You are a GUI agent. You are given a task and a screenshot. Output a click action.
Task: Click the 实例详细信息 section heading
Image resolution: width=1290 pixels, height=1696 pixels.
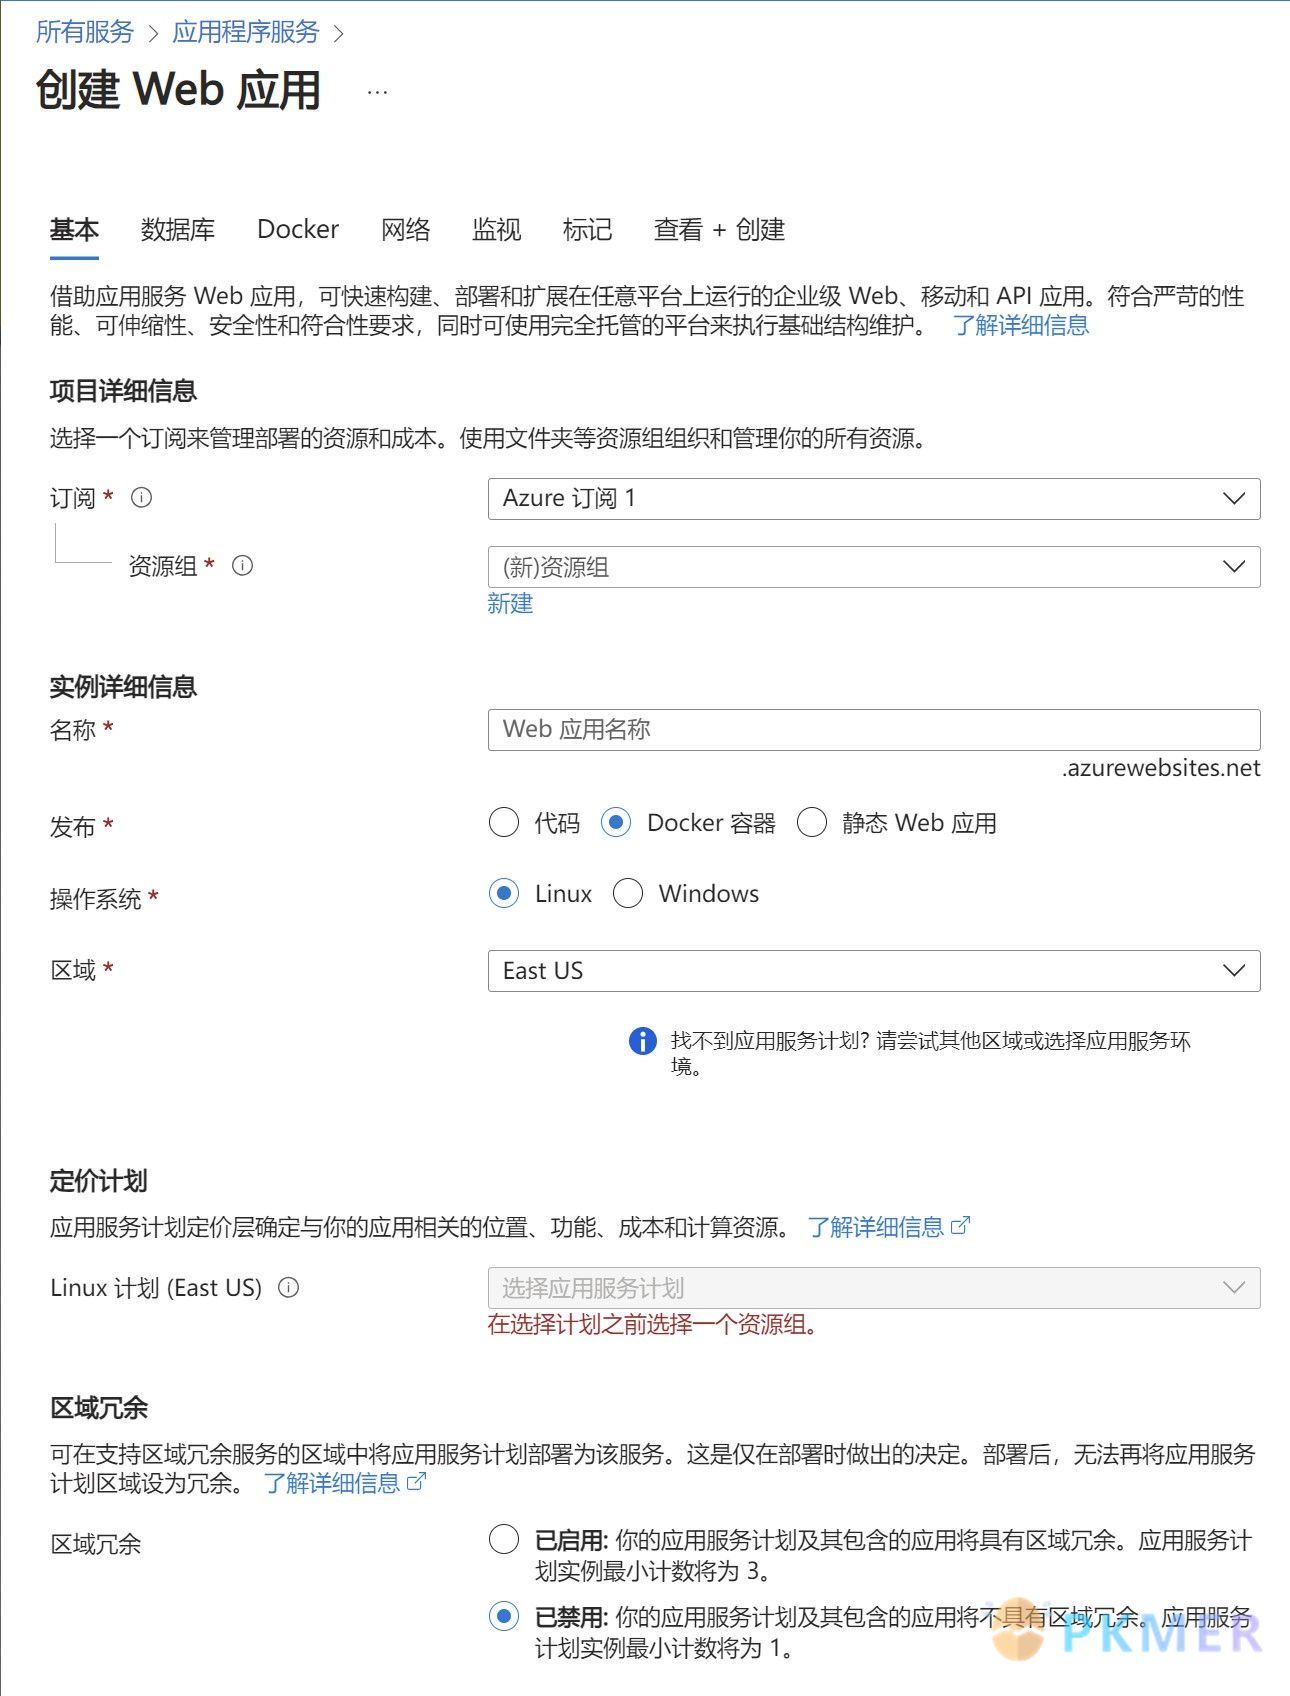(123, 687)
